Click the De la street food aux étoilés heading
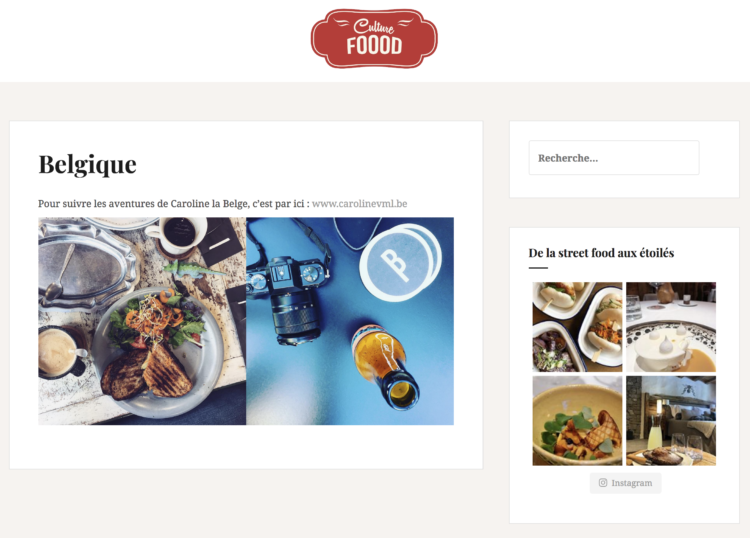This screenshot has width=750, height=538. pos(601,253)
